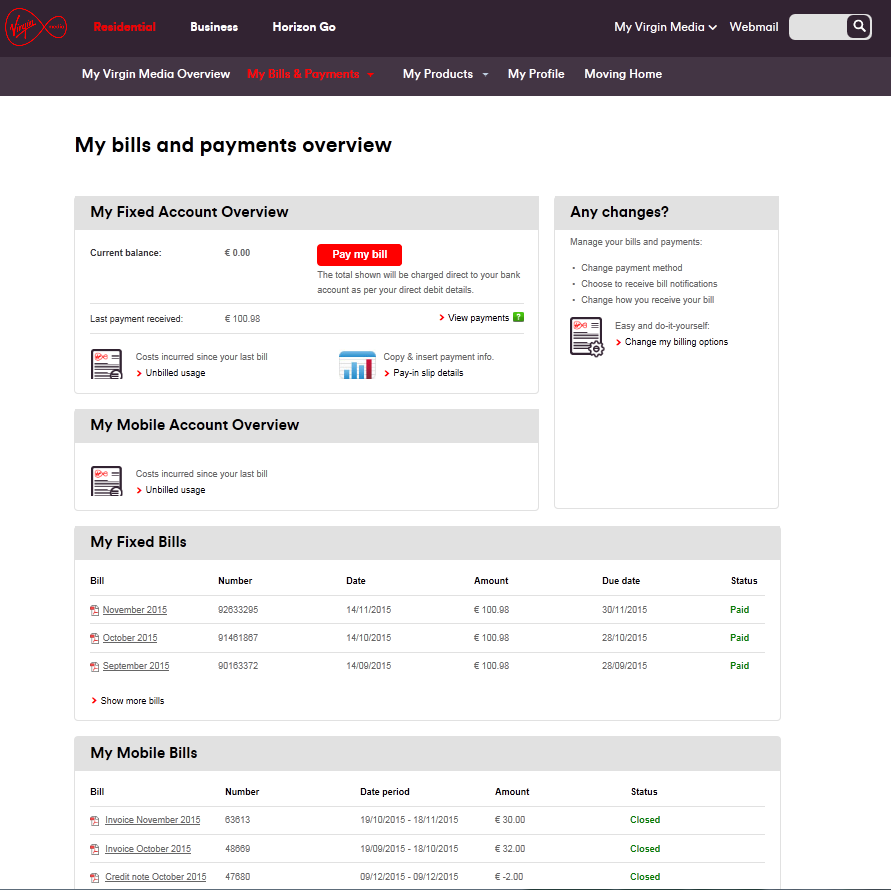The height and width of the screenshot is (890, 891).
Task: Expand the My Products dropdown arrow
Action: click(485, 74)
